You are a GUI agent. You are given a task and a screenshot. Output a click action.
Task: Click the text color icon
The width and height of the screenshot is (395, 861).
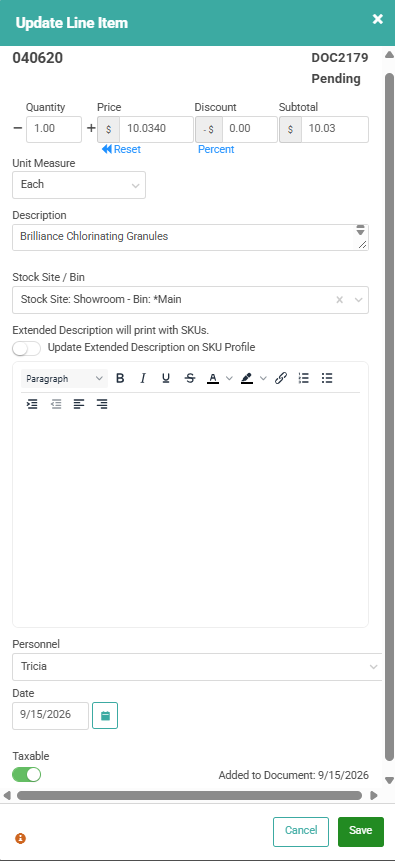pos(213,378)
